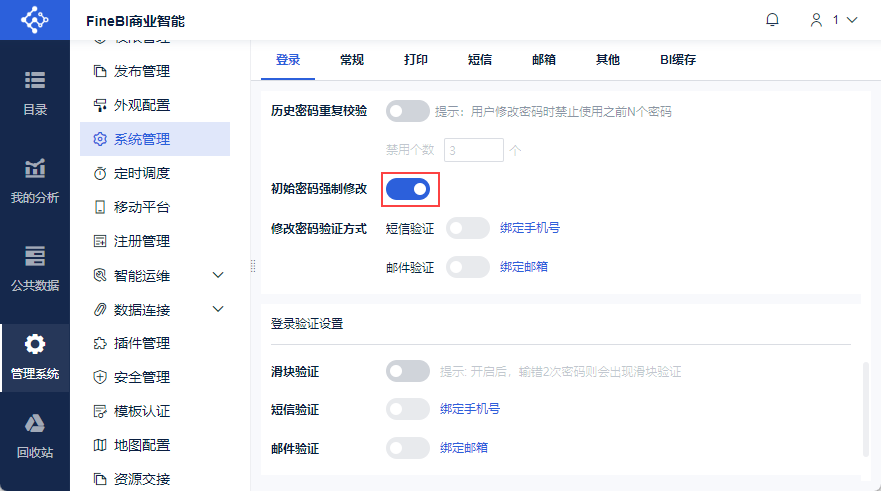Select 定时调度 clock icon item
The image size is (881, 491).
100,173
